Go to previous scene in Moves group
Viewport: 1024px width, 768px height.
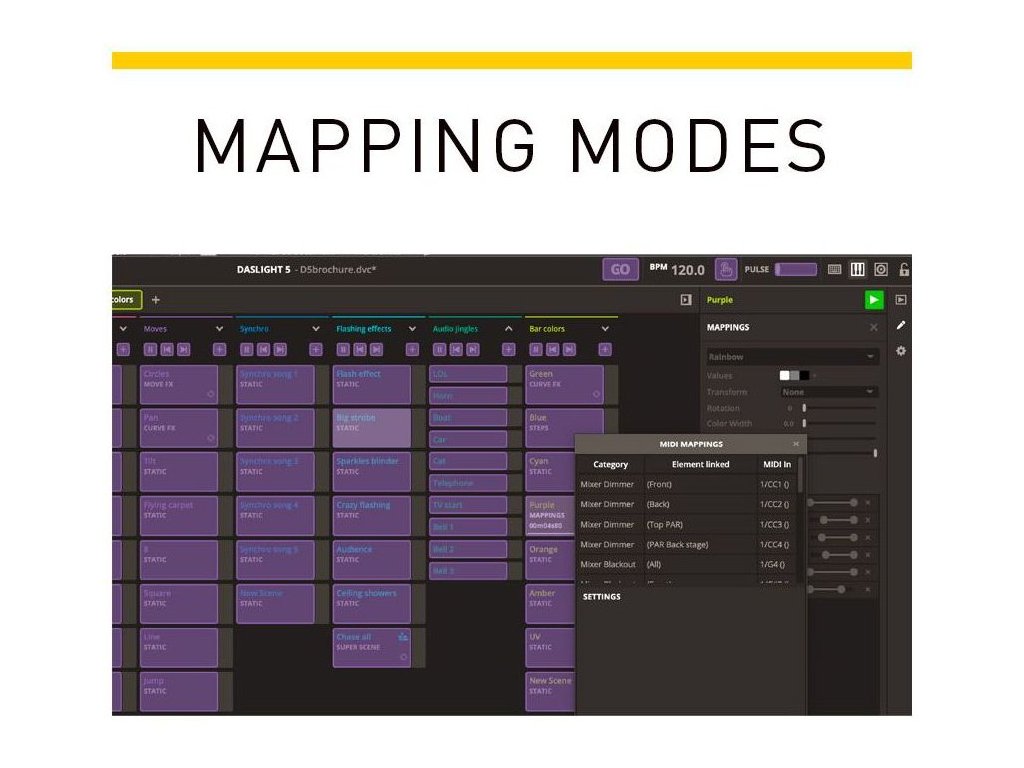pos(167,349)
